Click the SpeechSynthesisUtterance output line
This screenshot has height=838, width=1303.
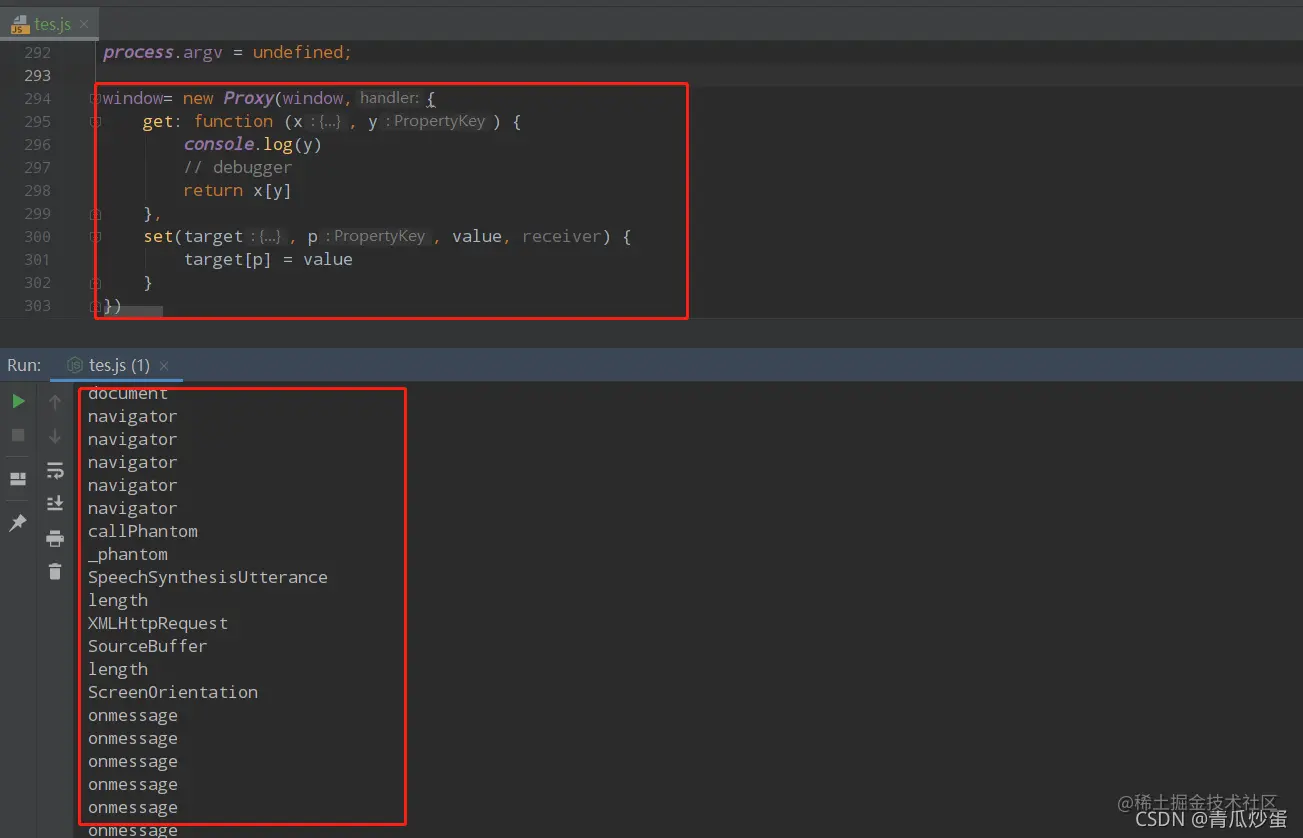tap(208, 577)
